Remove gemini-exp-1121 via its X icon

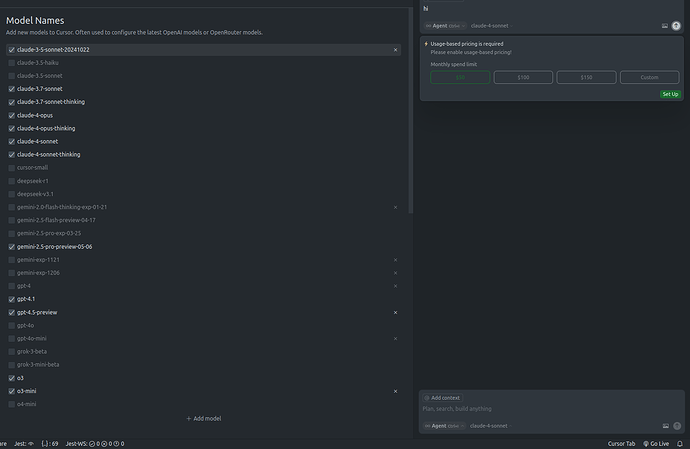click(x=395, y=260)
